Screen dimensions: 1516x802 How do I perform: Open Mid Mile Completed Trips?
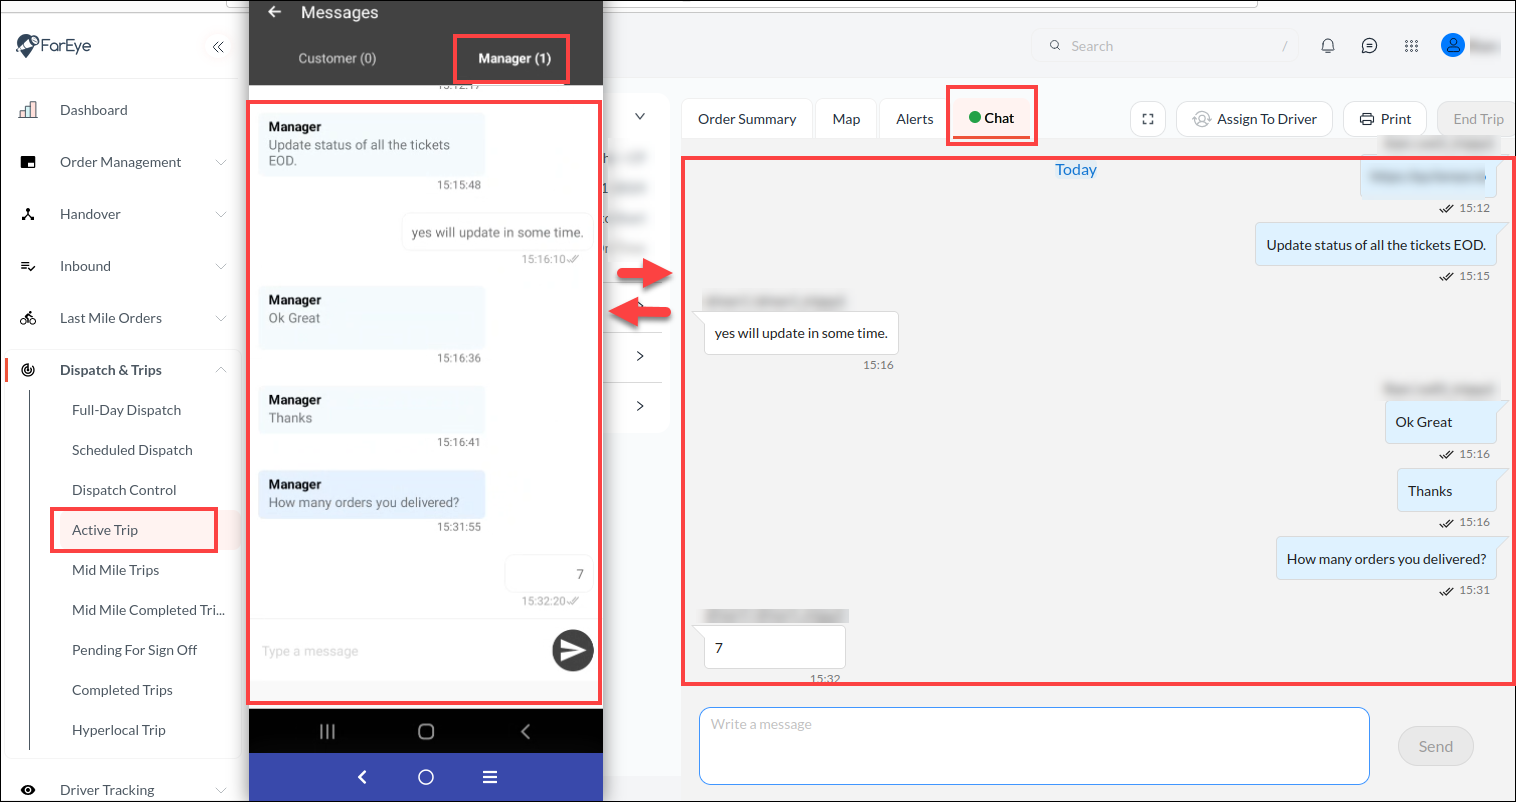point(148,610)
